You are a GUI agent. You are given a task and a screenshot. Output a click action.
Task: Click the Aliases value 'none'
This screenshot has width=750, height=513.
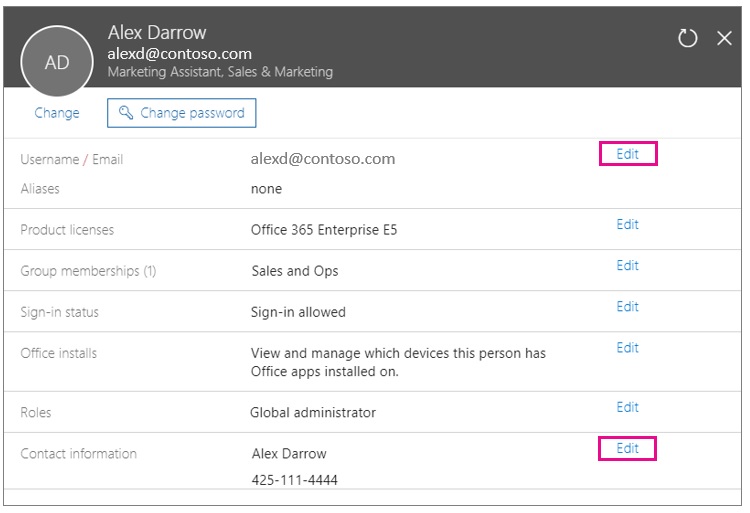[266, 189]
